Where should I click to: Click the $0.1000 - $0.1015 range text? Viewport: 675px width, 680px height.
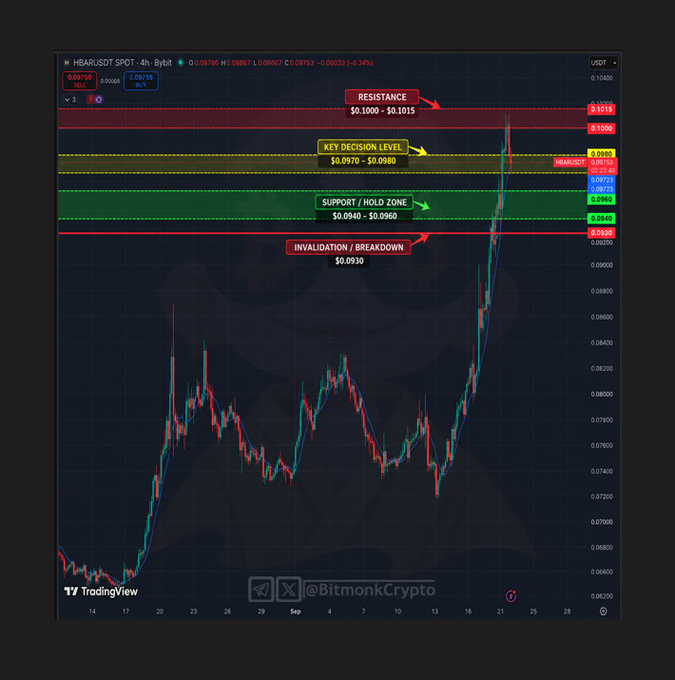pyautogui.click(x=383, y=111)
